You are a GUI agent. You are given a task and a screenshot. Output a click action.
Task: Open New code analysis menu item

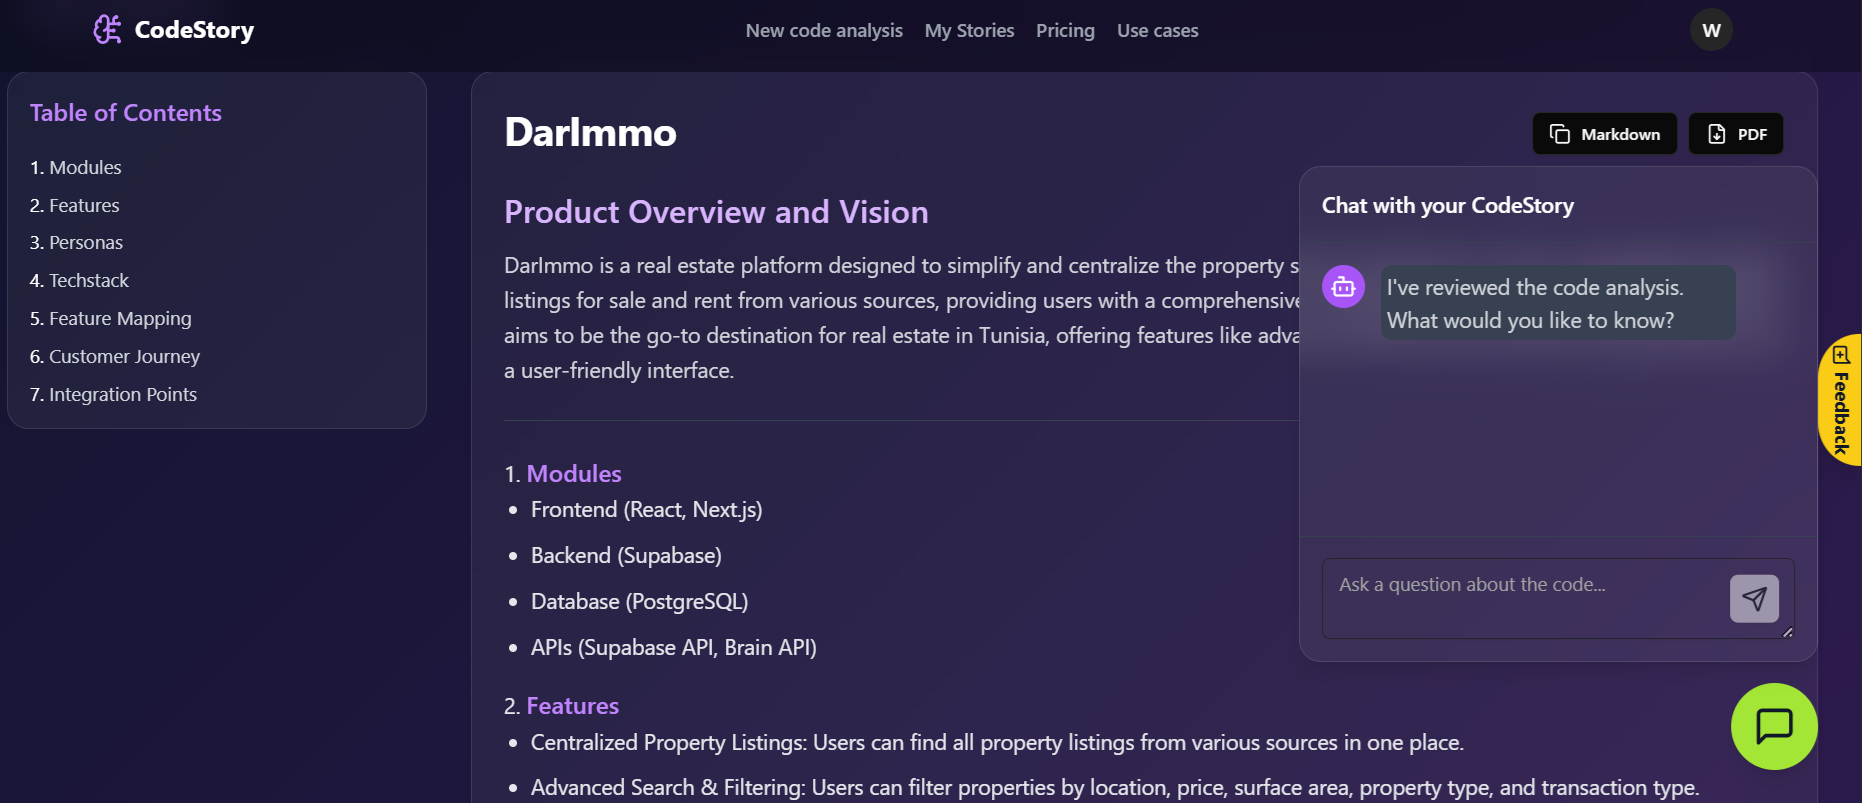point(823,31)
